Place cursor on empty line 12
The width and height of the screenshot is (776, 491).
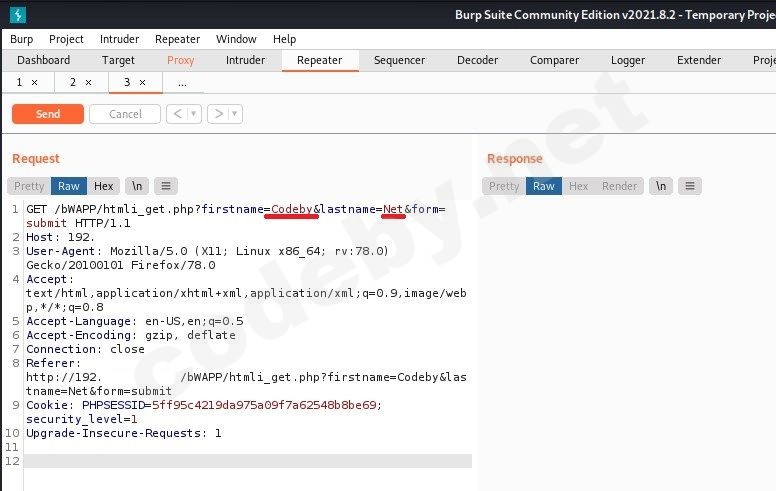coord(247,461)
